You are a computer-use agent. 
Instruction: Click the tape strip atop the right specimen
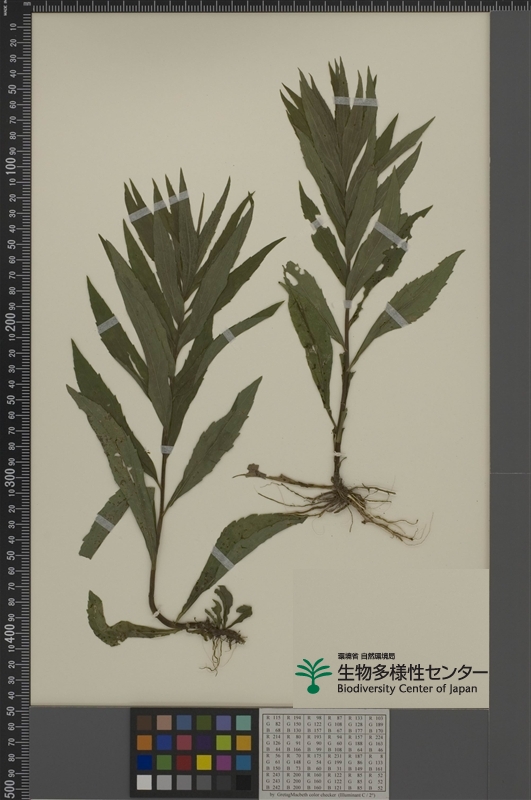(x=356, y=101)
